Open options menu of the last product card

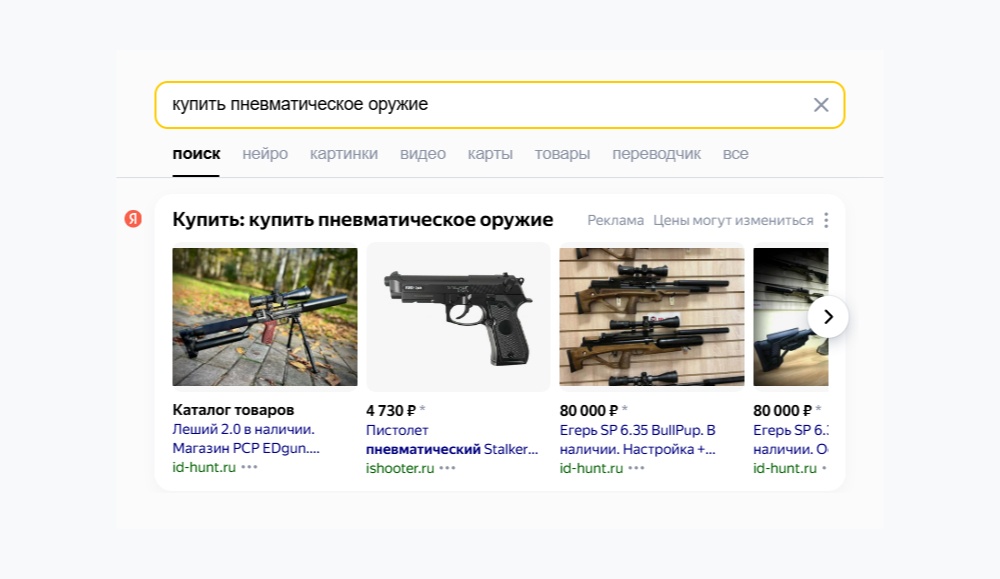pyautogui.click(x=824, y=466)
